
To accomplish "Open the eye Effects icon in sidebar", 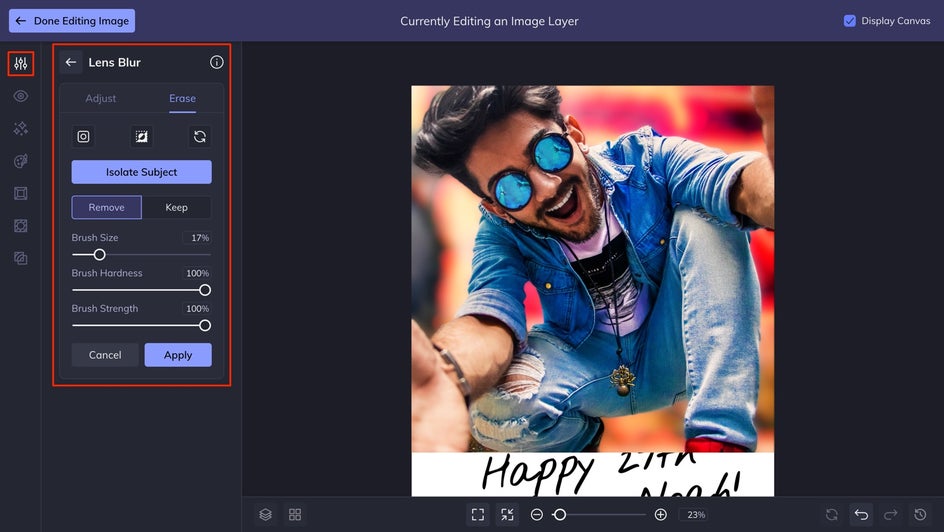I will pos(20,96).
